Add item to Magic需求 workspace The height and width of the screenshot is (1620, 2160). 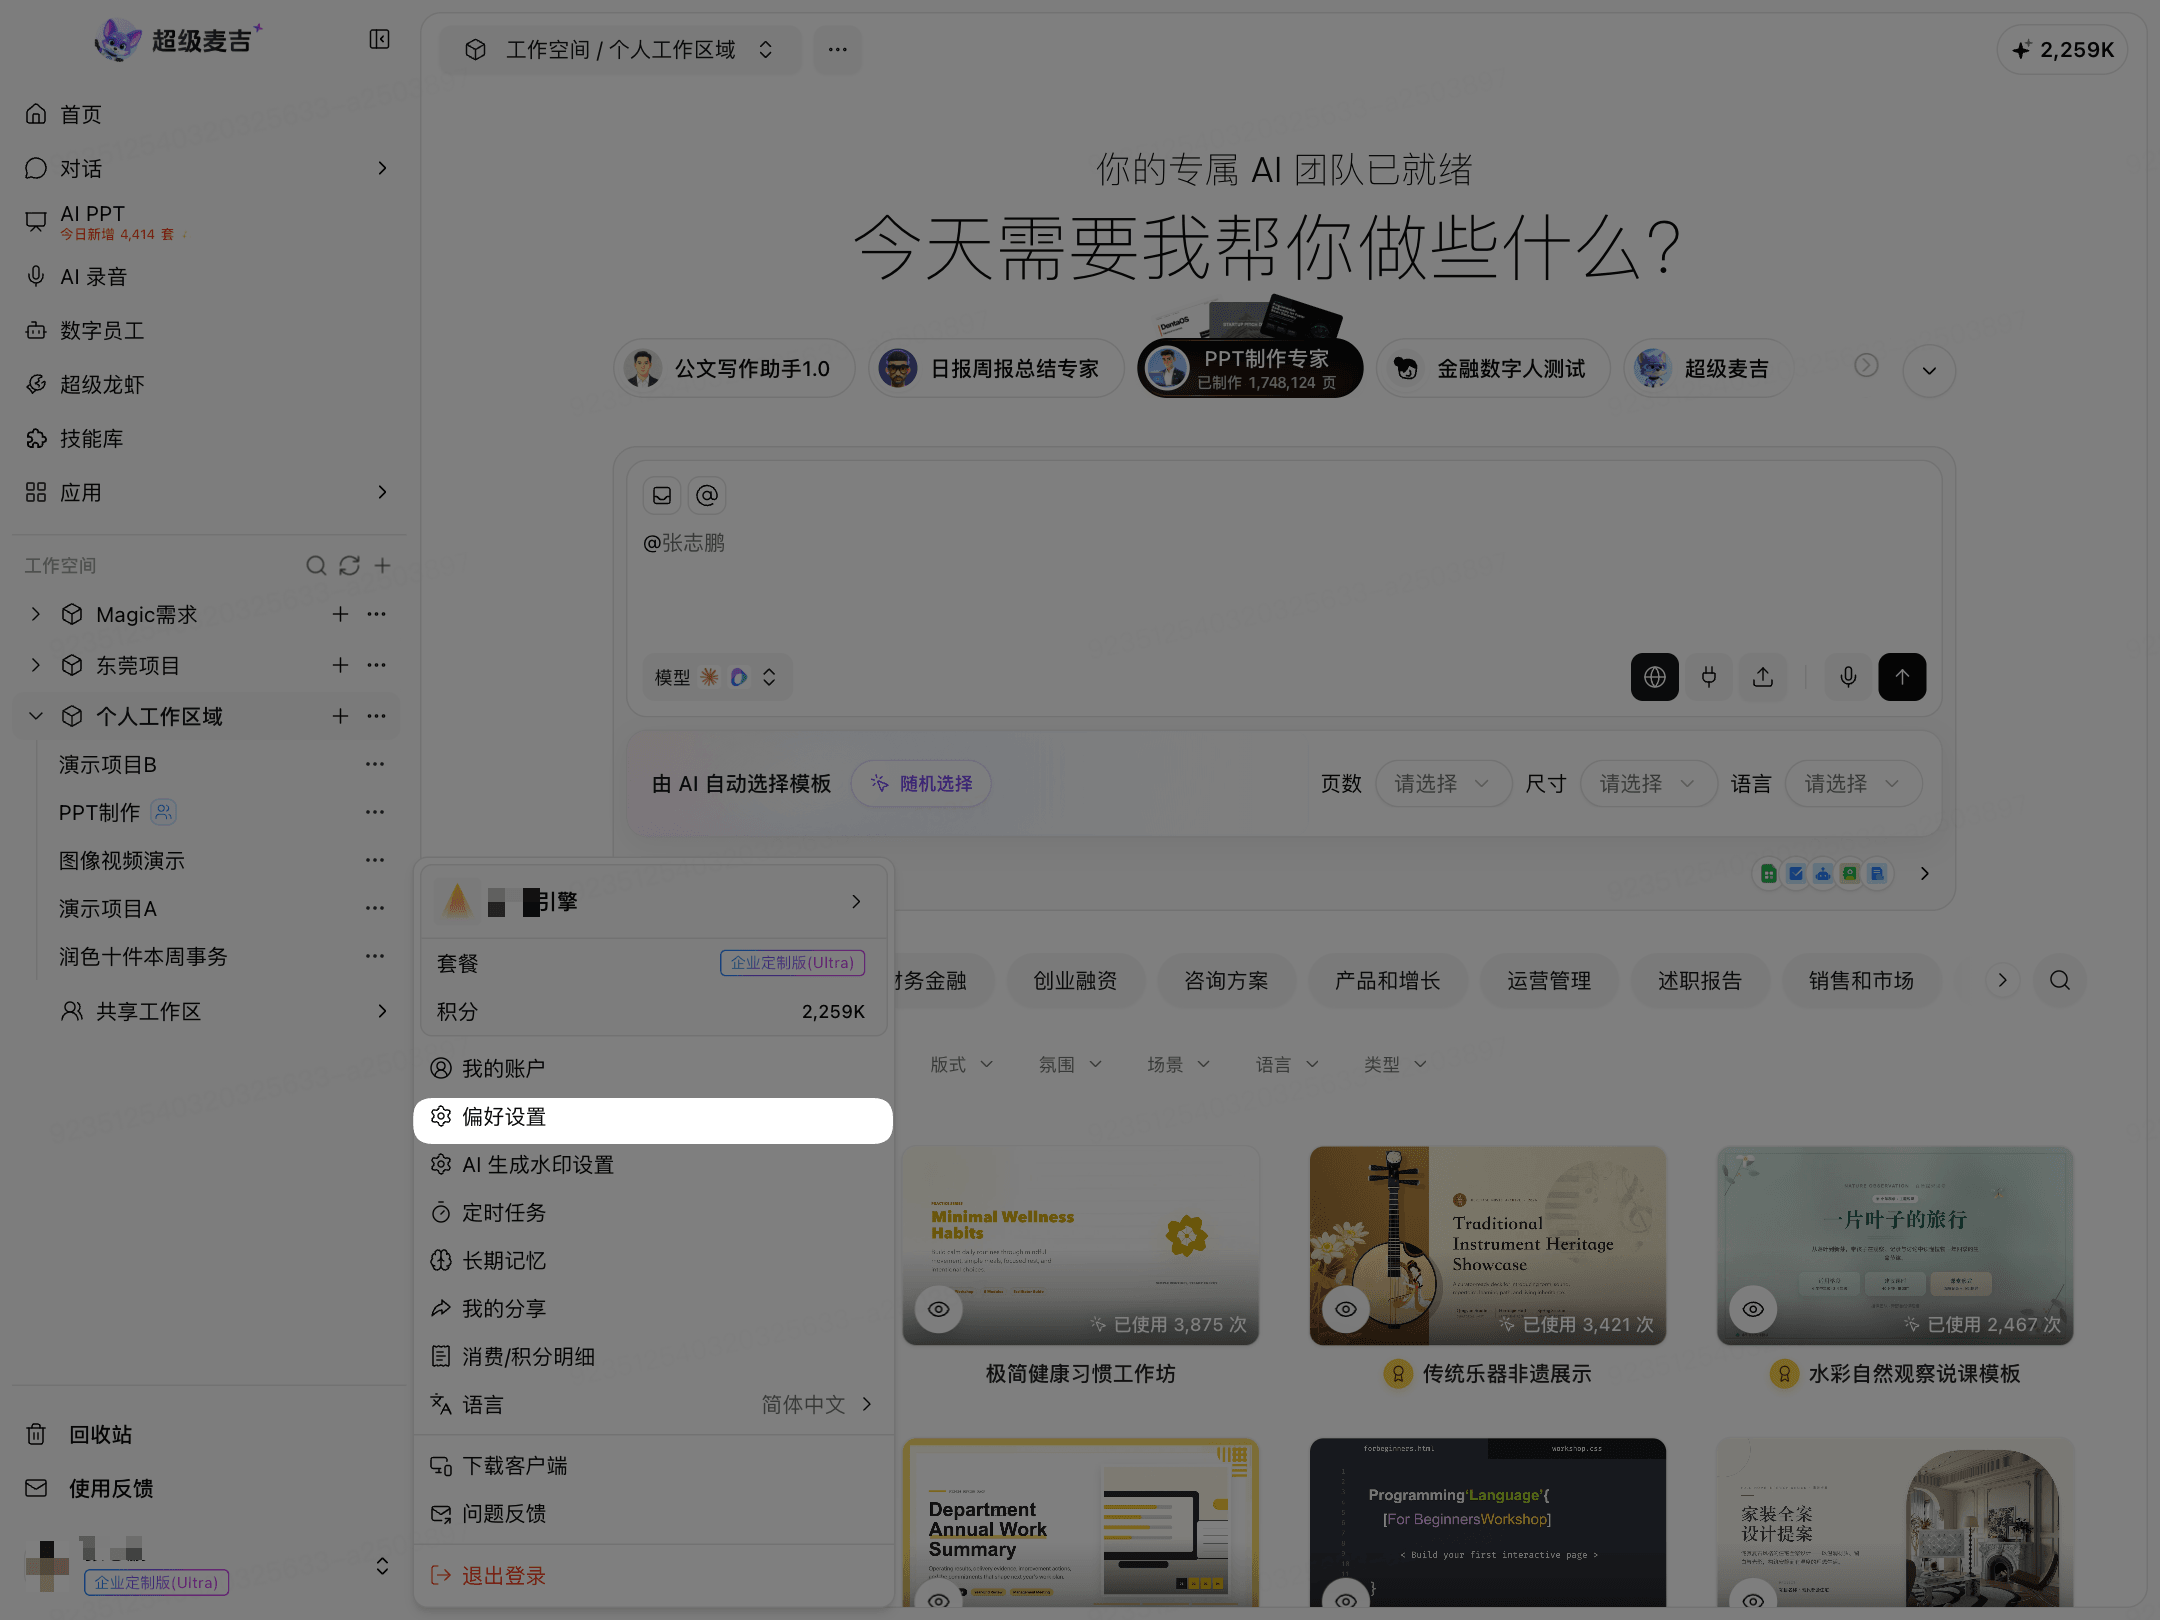[340, 614]
